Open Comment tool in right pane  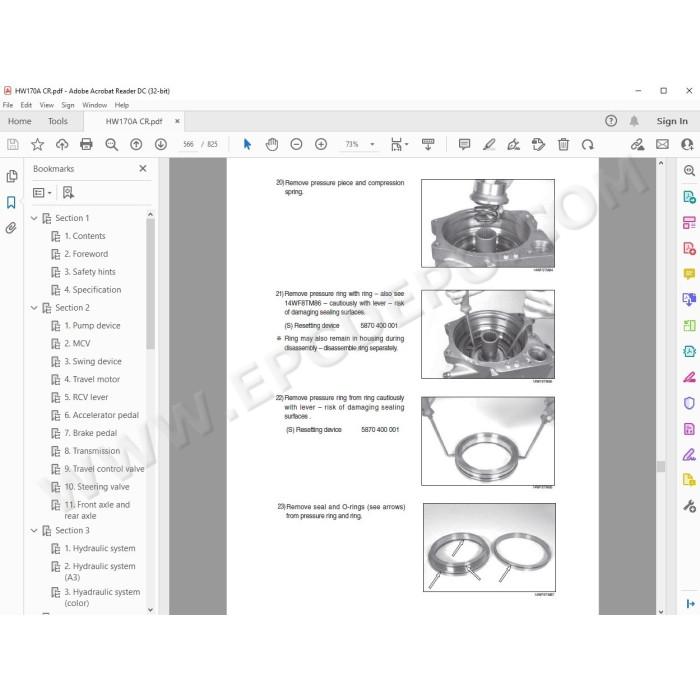tap(689, 274)
